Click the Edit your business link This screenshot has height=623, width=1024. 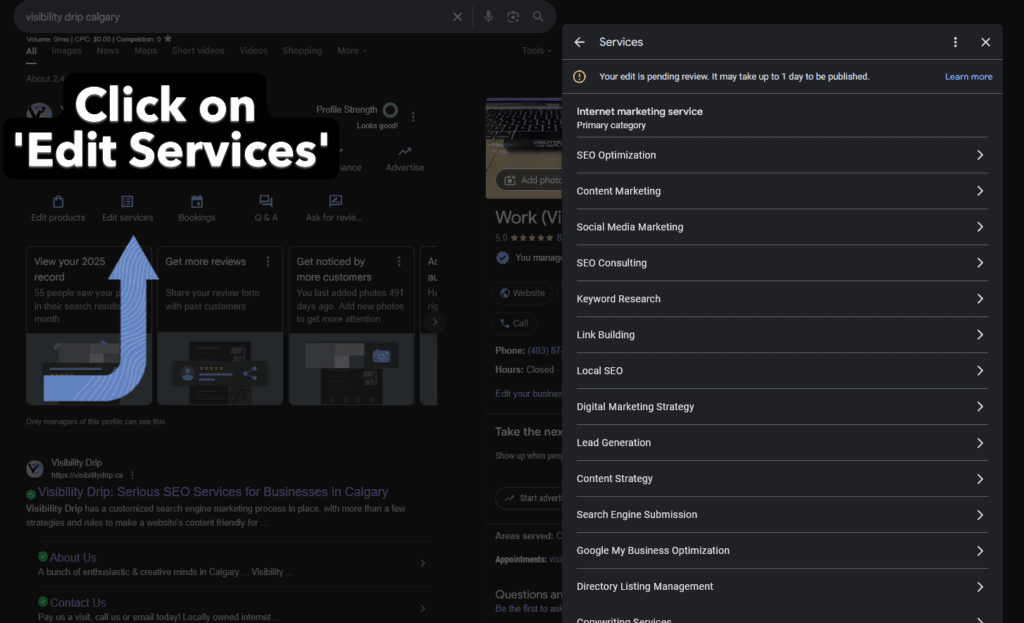528,394
